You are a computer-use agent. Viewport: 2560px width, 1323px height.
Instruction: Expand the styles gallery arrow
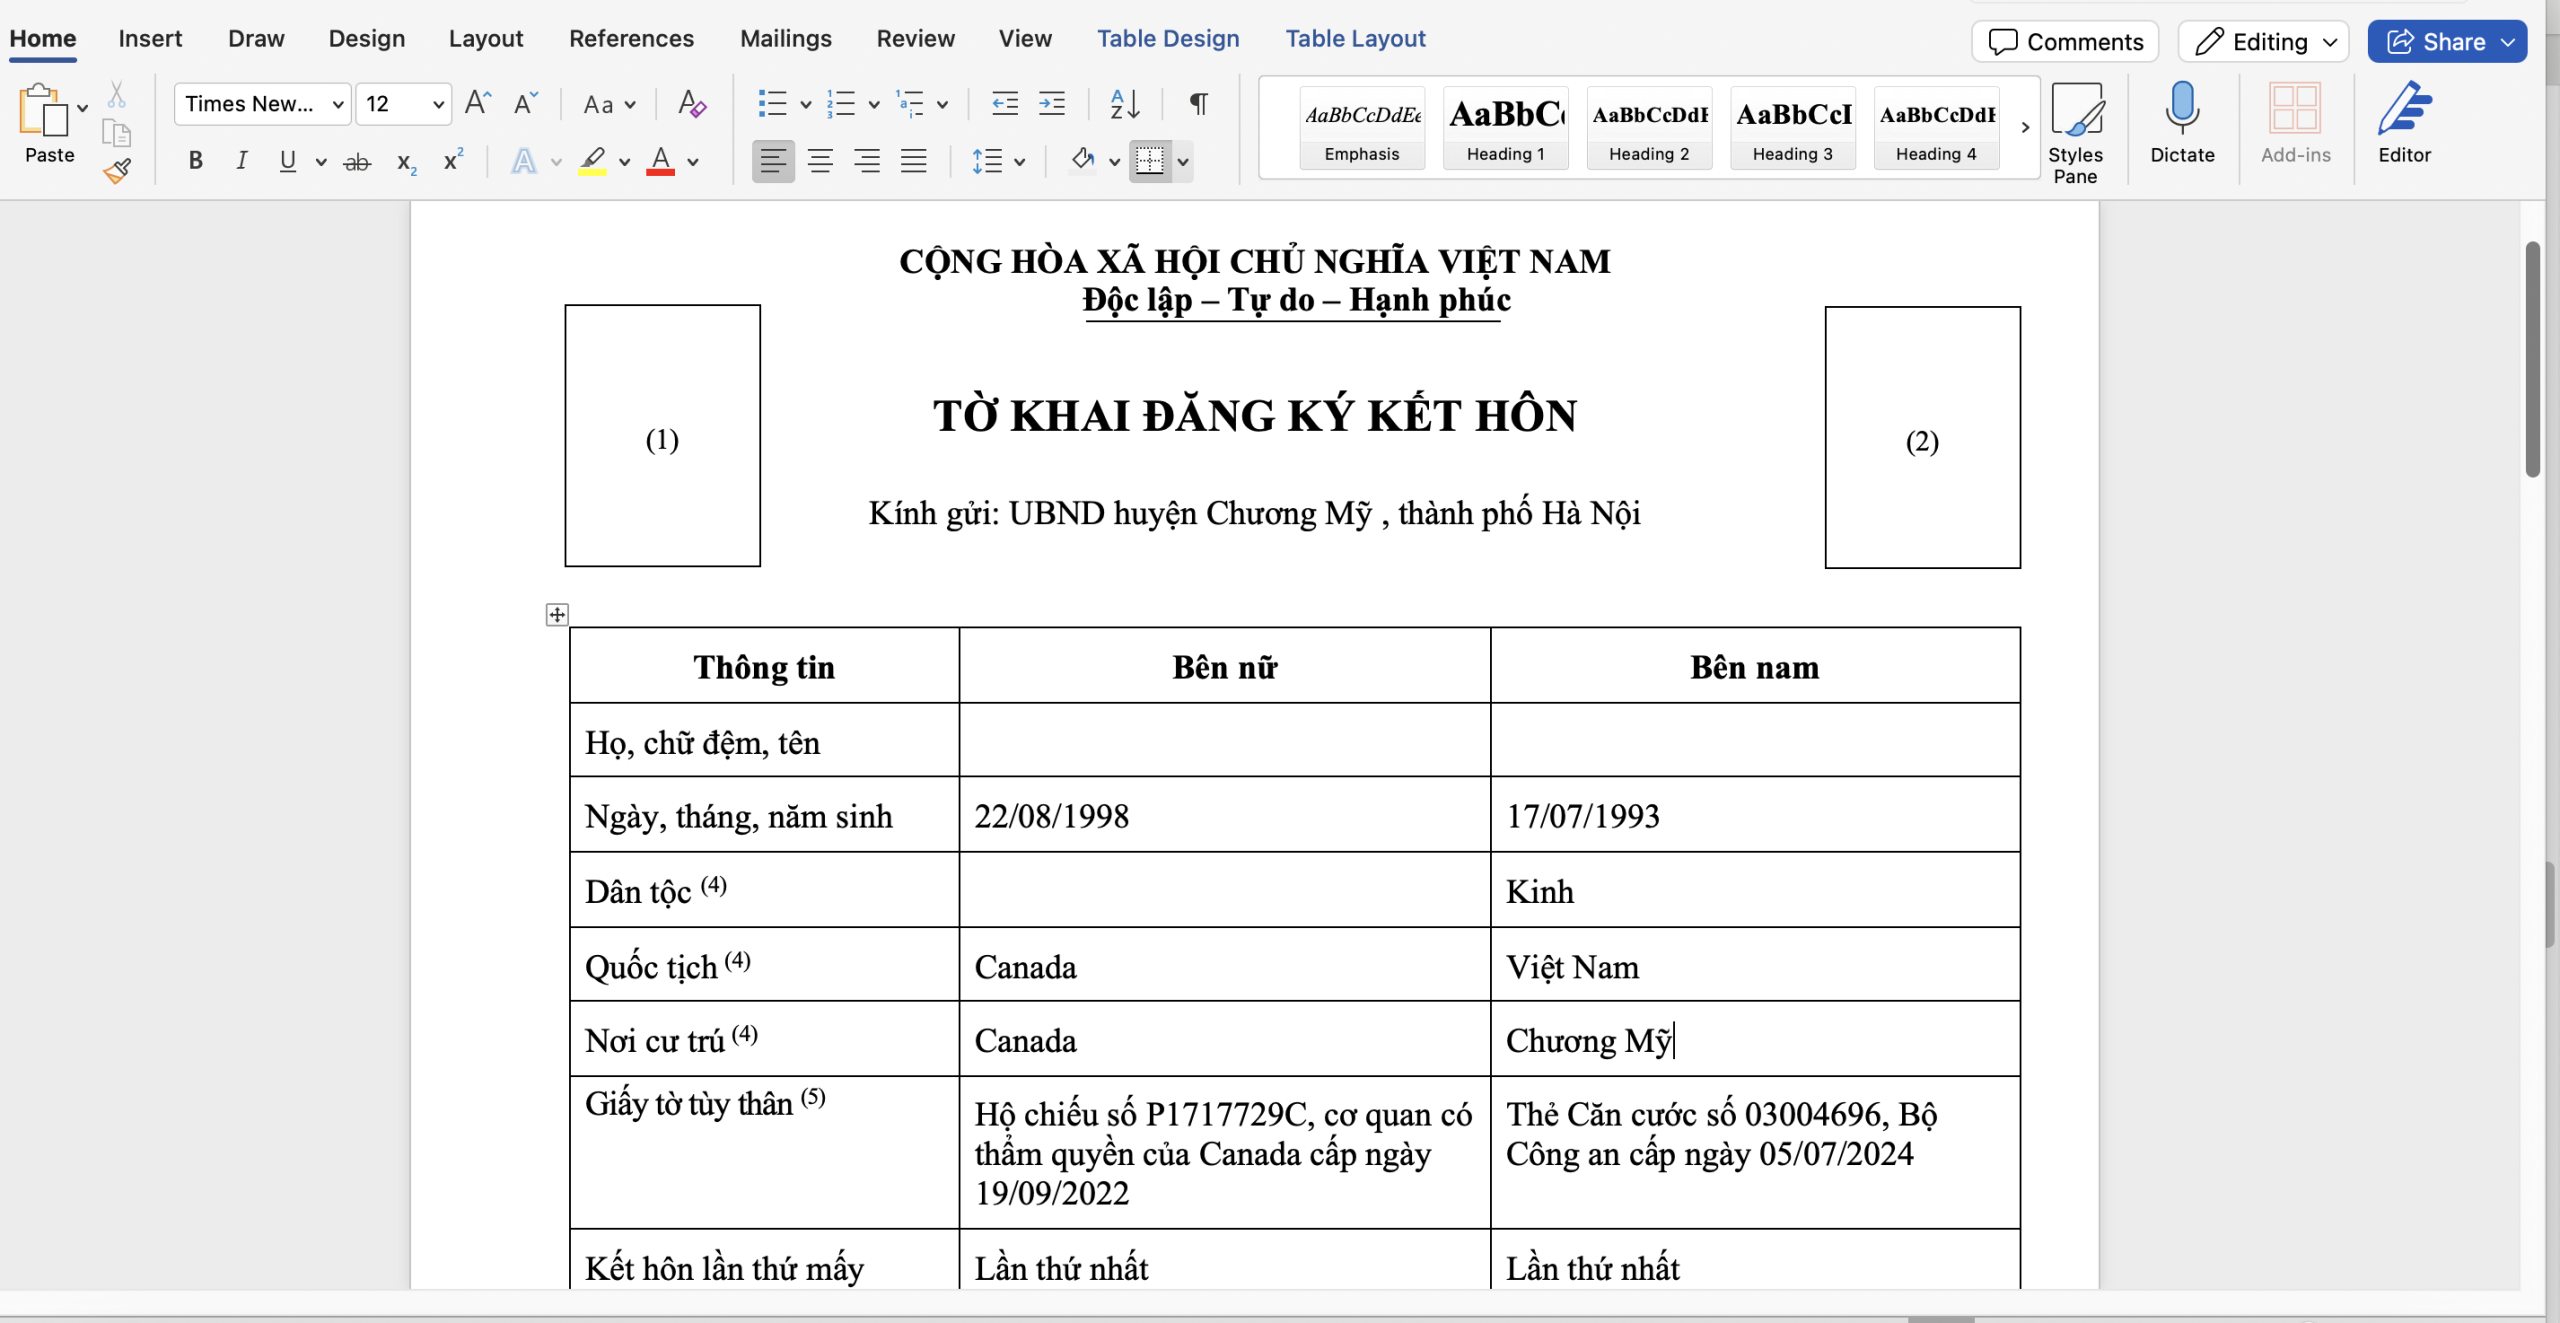point(2025,128)
